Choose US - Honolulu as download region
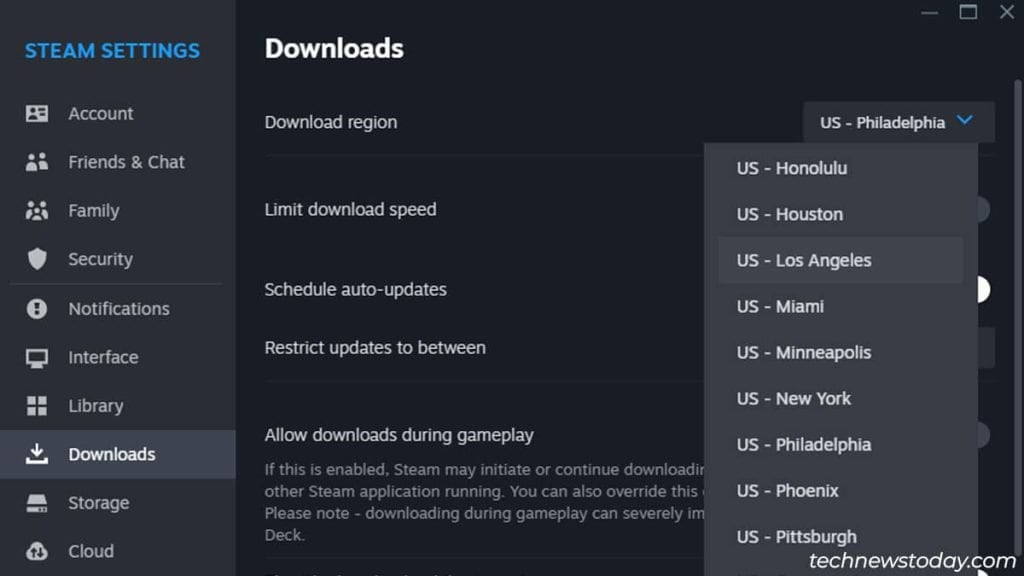The width and height of the screenshot is (1024, 576). 792,168
